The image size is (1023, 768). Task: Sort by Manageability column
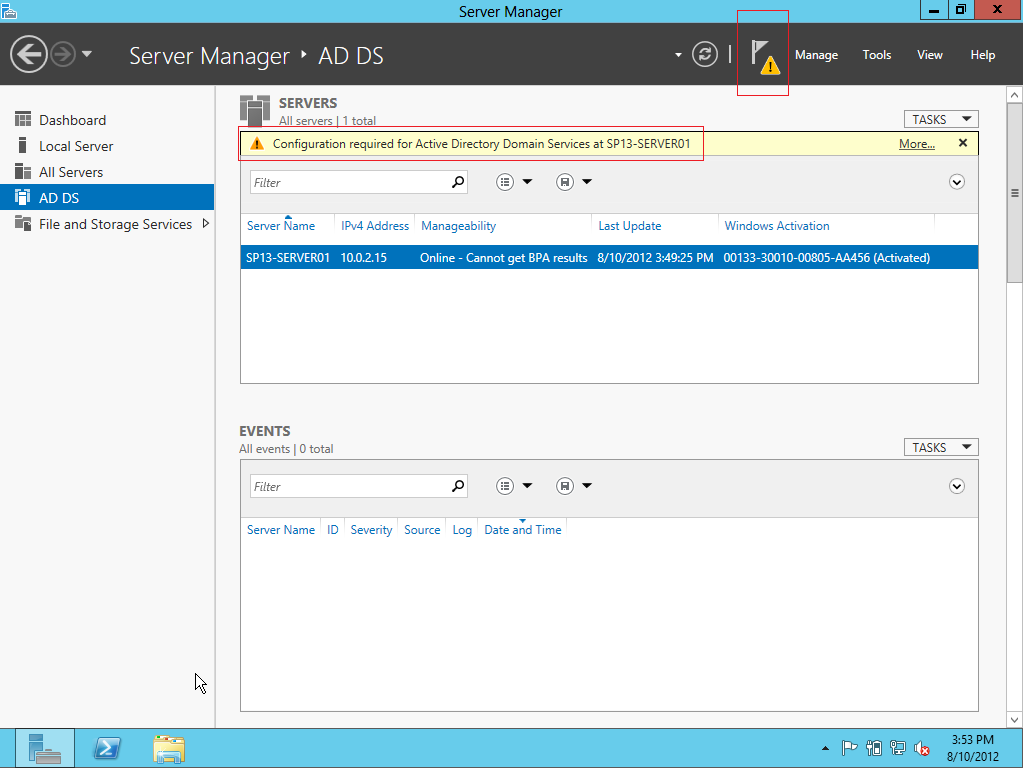459,226
